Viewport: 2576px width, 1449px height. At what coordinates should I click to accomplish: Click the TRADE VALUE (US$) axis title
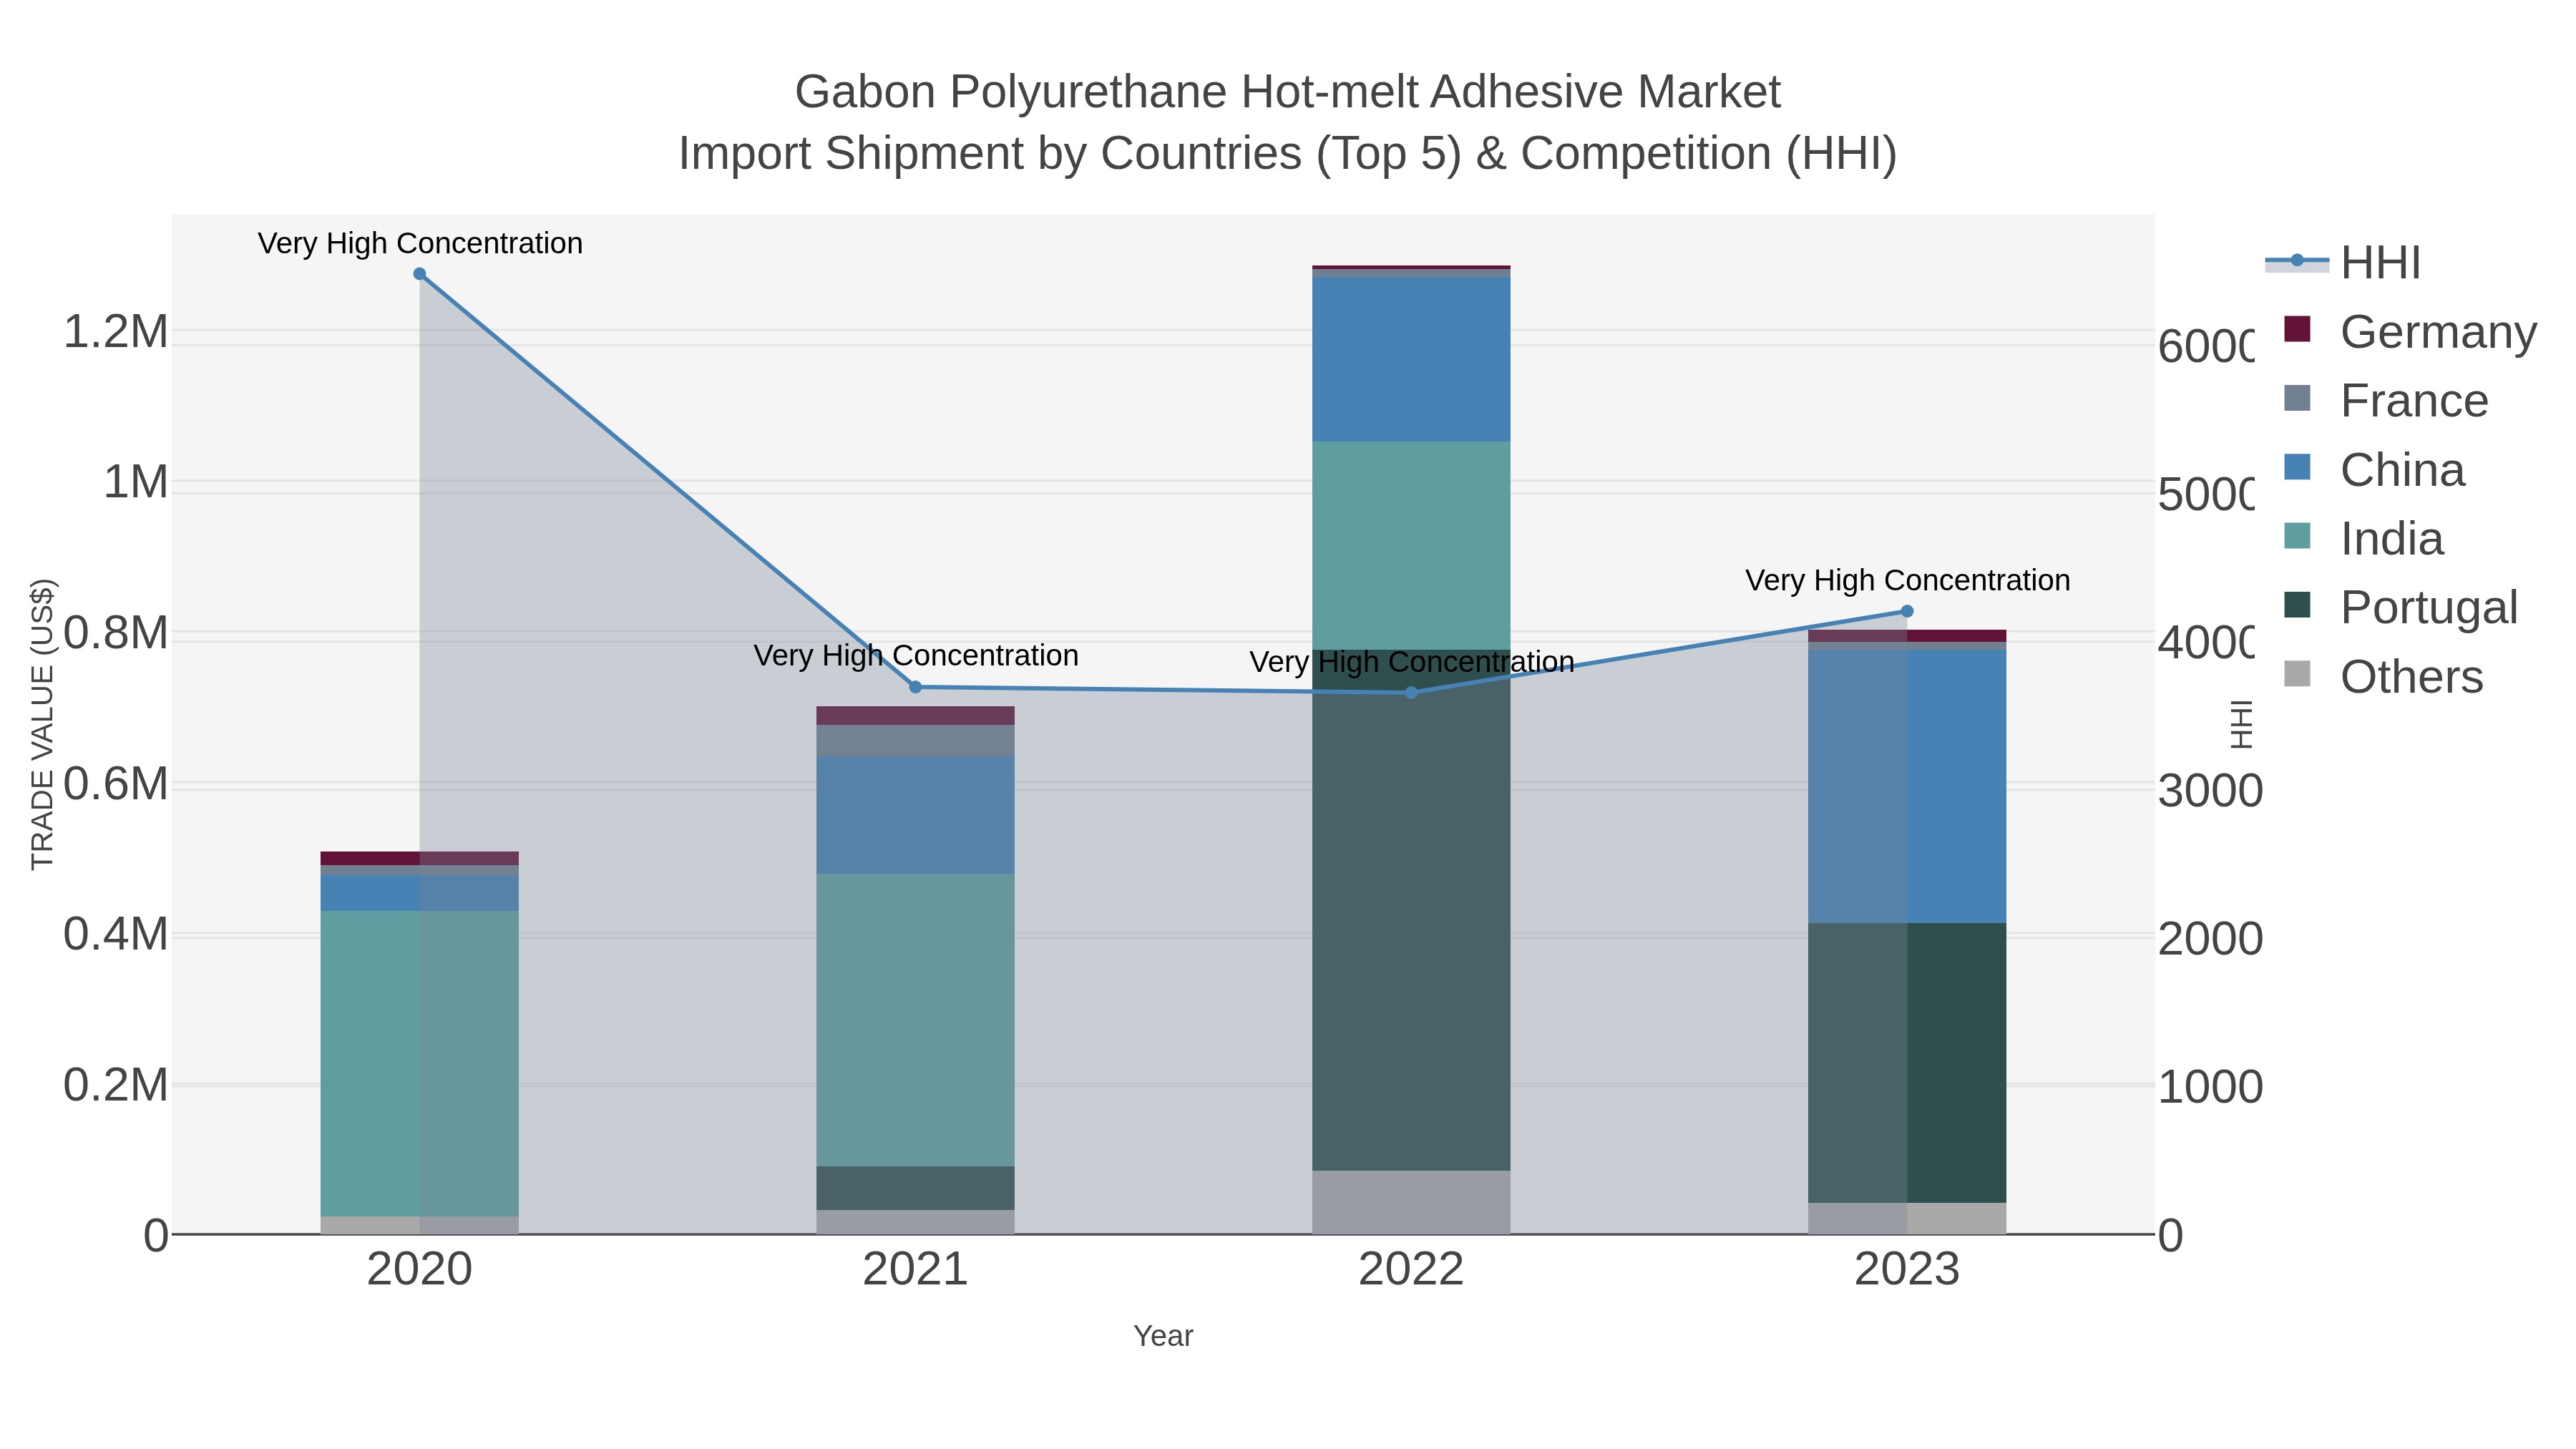point(42,724)
